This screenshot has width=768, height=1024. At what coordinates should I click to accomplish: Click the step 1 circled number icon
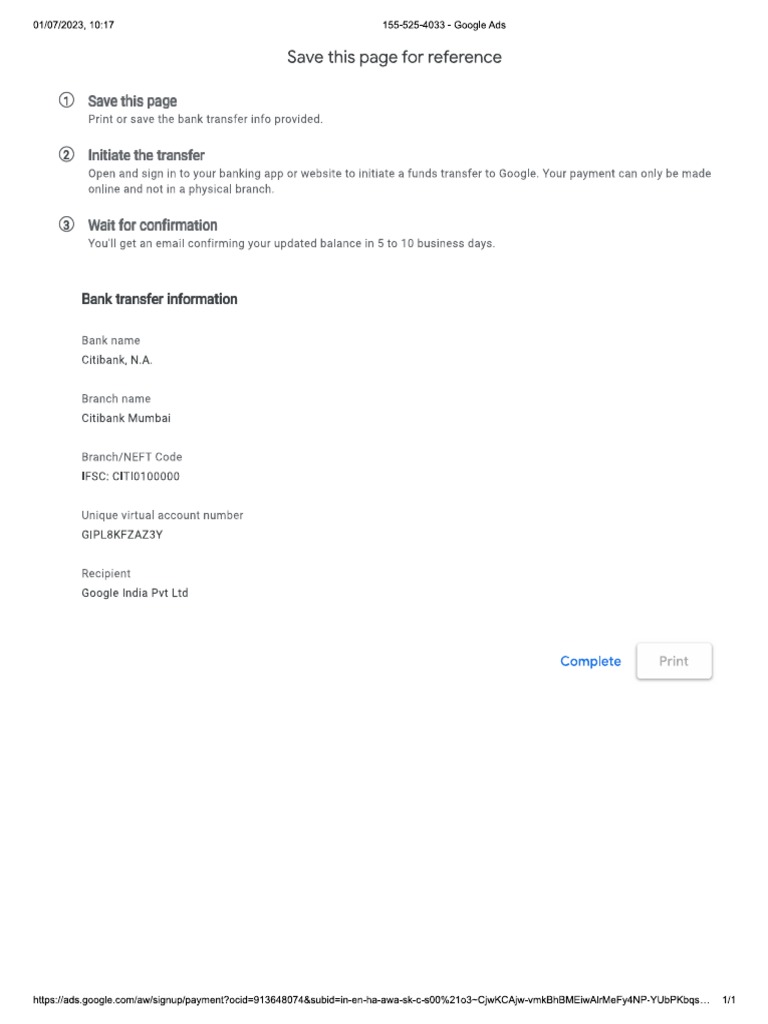[67, 100]
